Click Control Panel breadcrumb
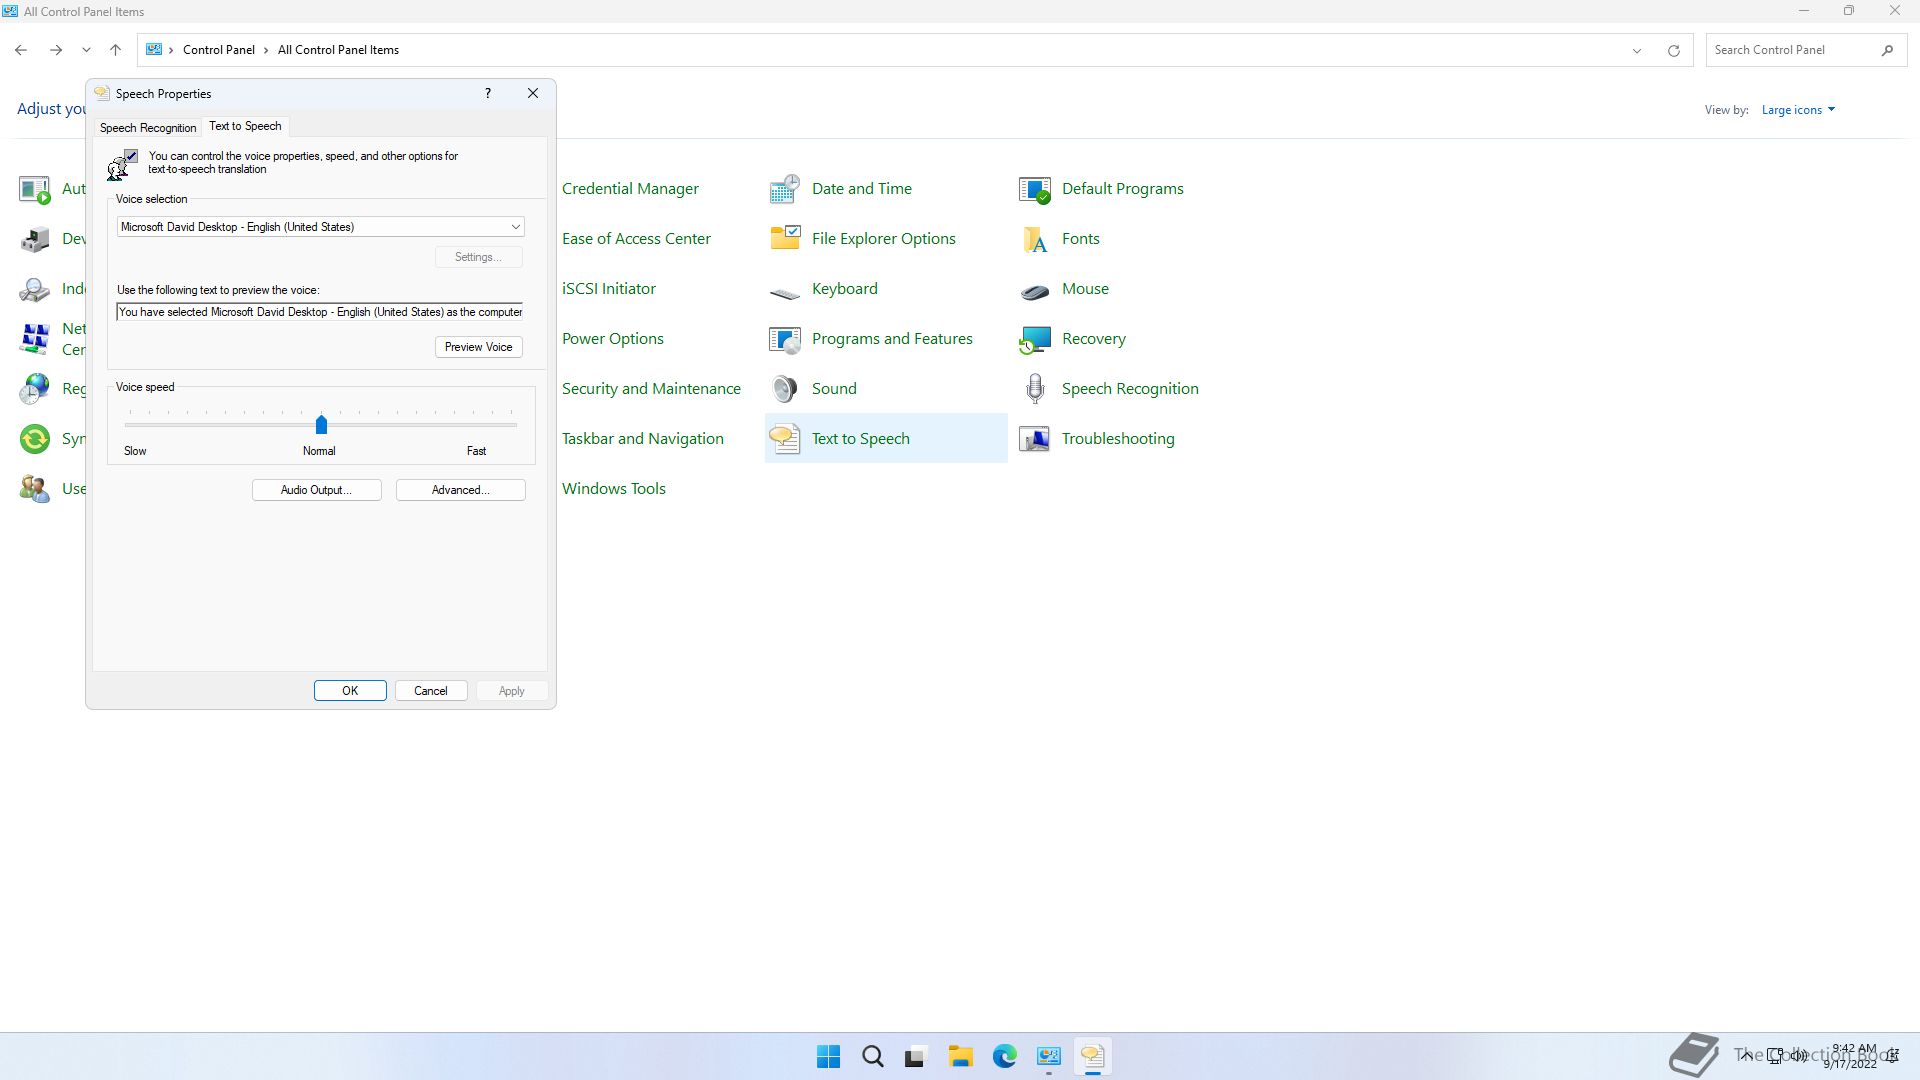The image size is (1920, 1080). 218,50
